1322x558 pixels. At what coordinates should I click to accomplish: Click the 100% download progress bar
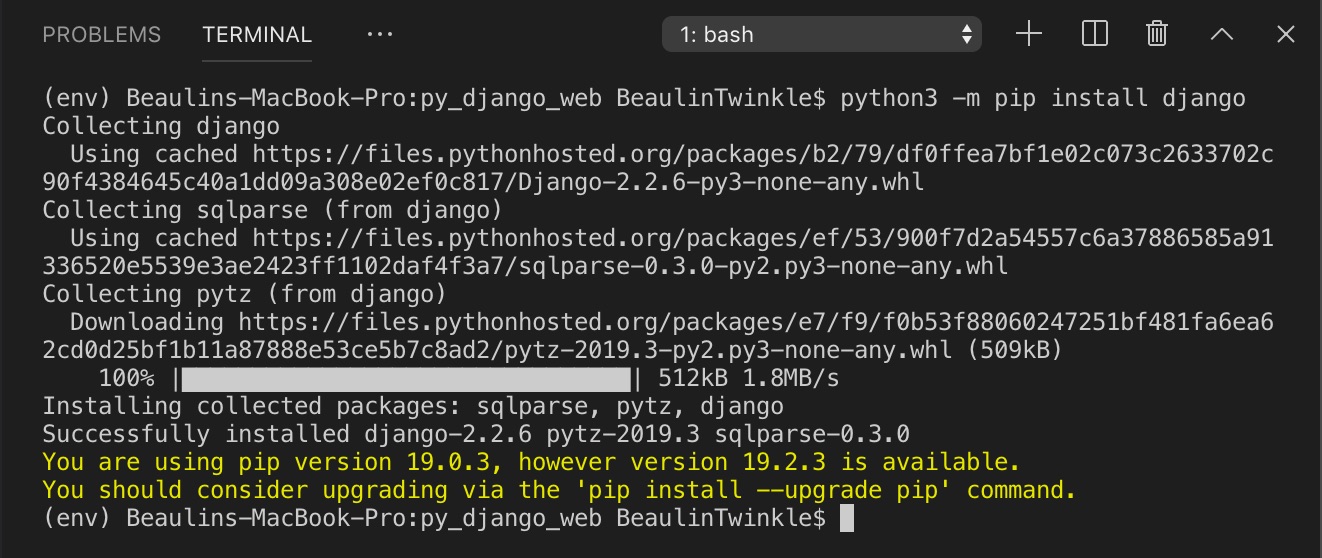[x=406, y=379]
